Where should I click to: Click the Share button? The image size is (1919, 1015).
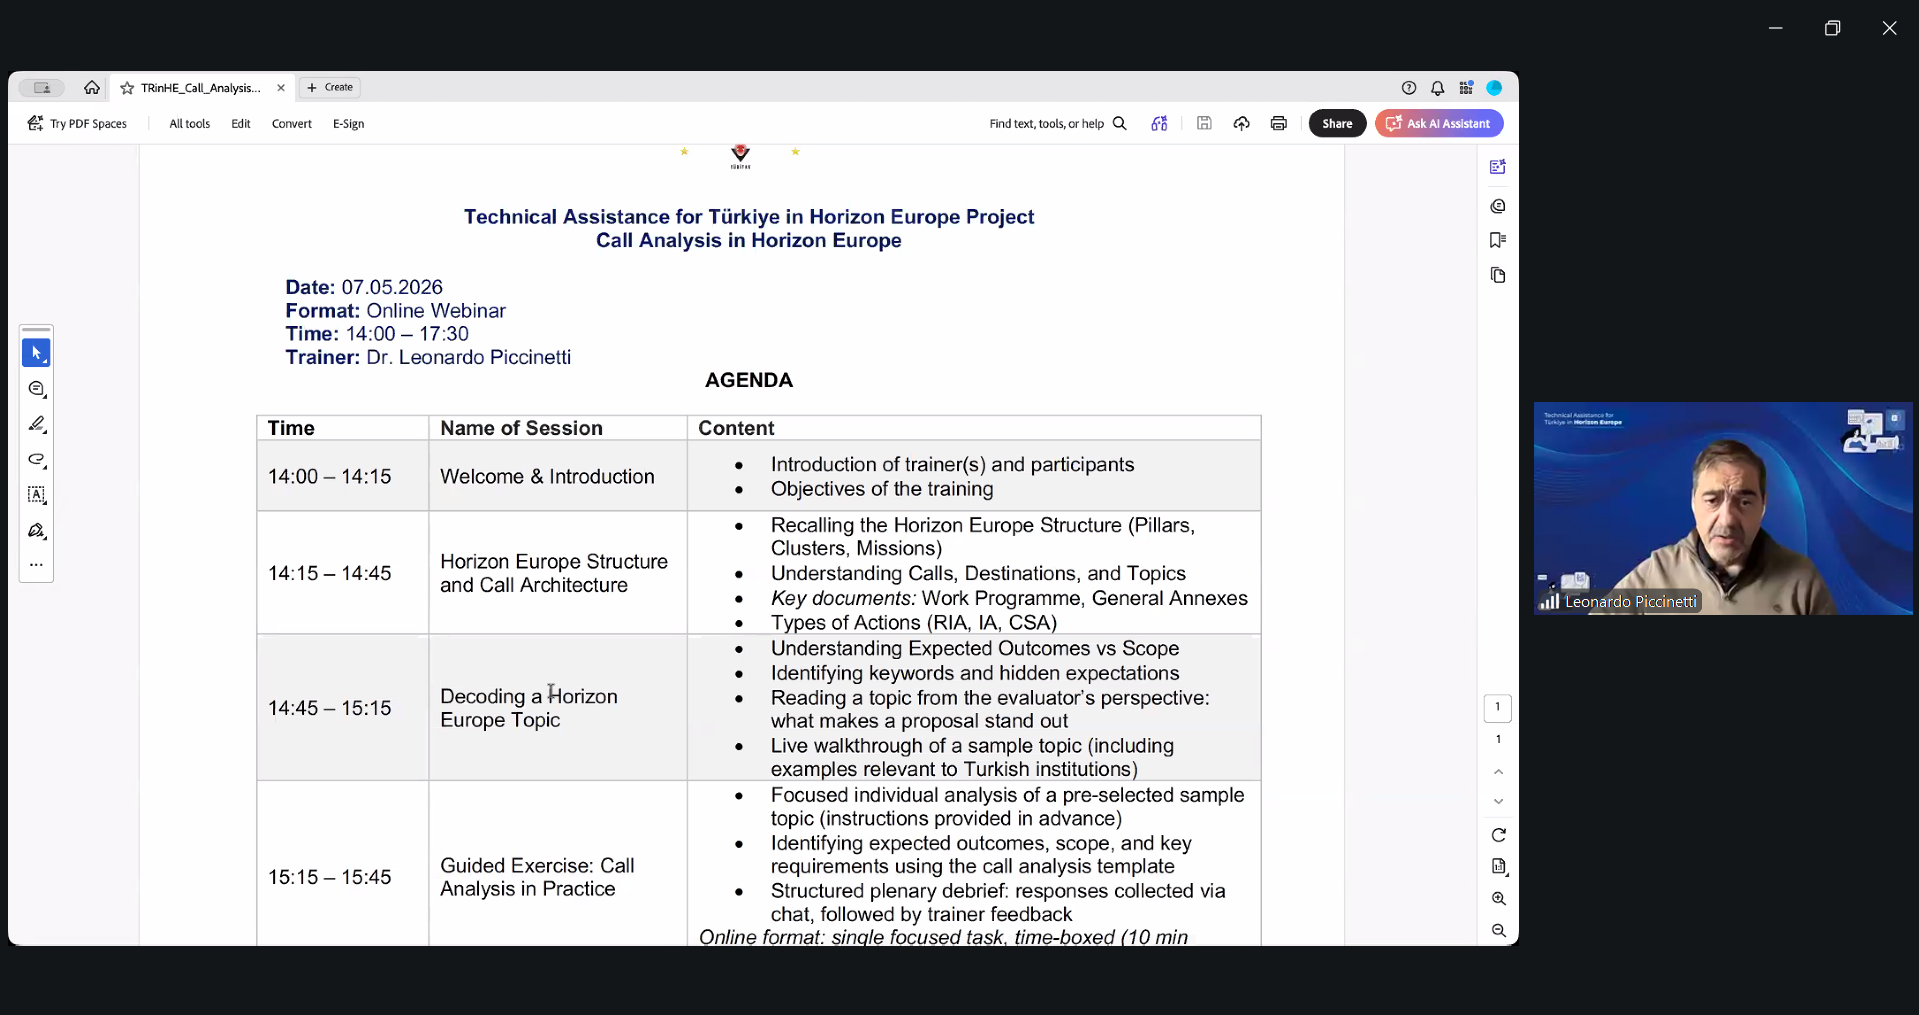(x=1337, y=124)
